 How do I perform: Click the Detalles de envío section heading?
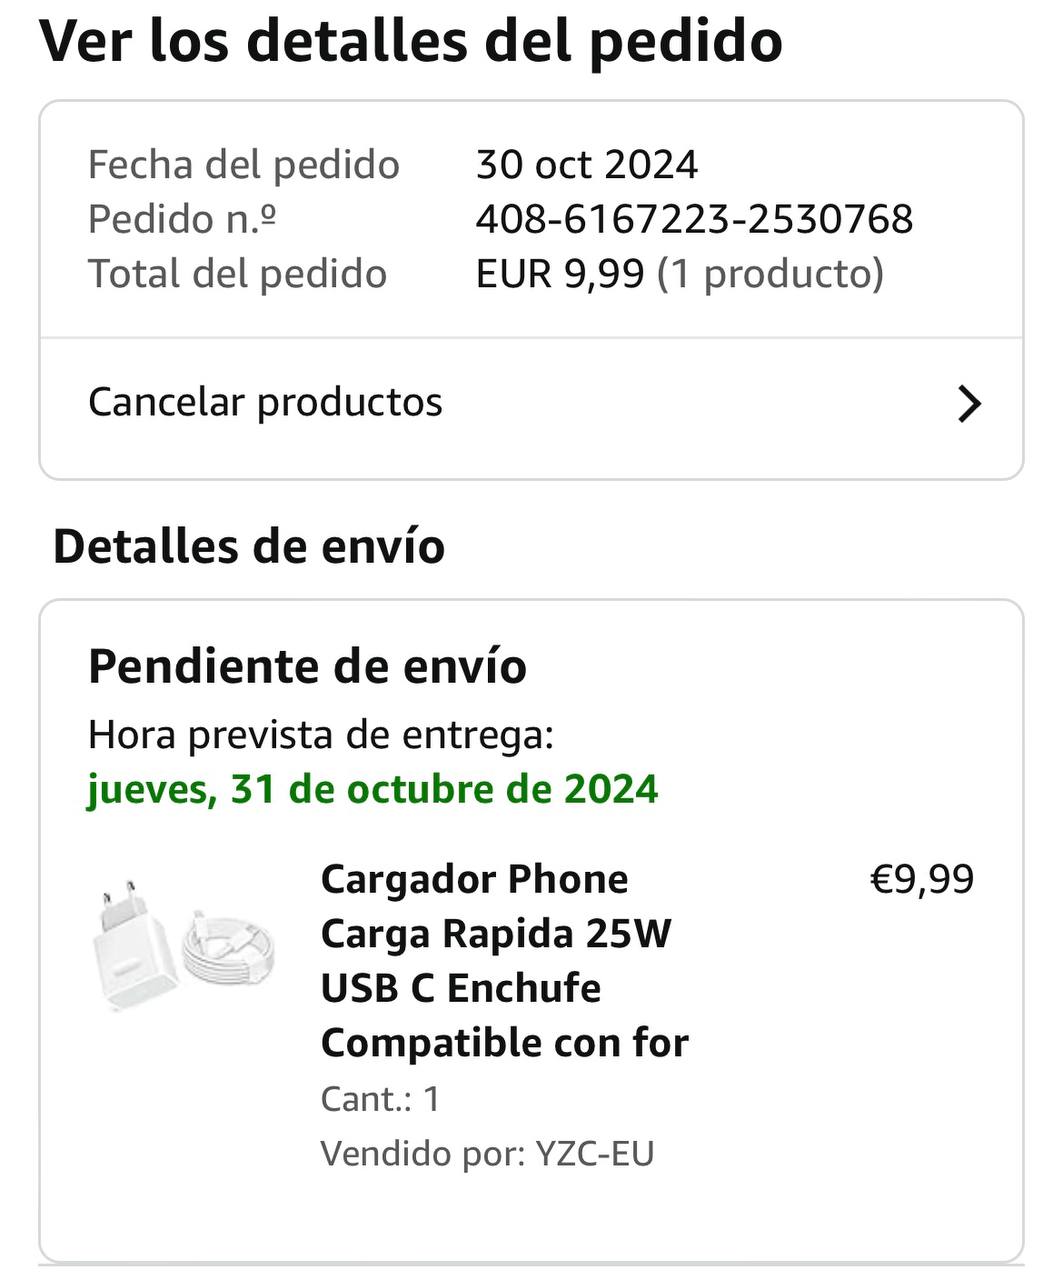[x=248, y=547]
